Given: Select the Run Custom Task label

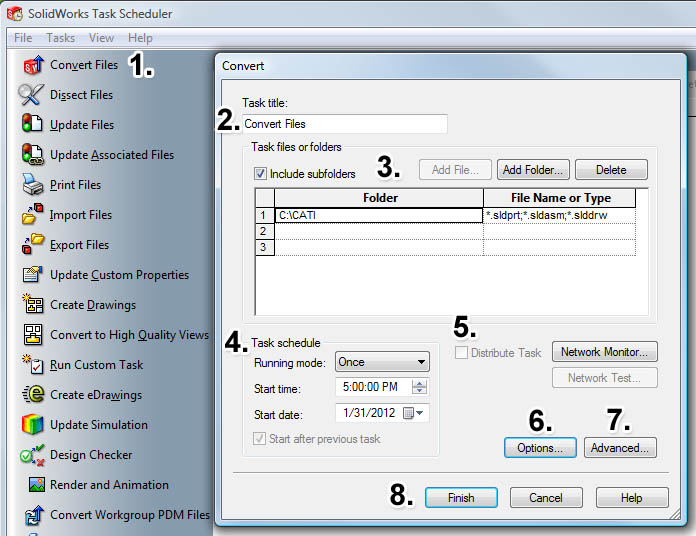Looking at the screenshot, I should click(96, 365).
